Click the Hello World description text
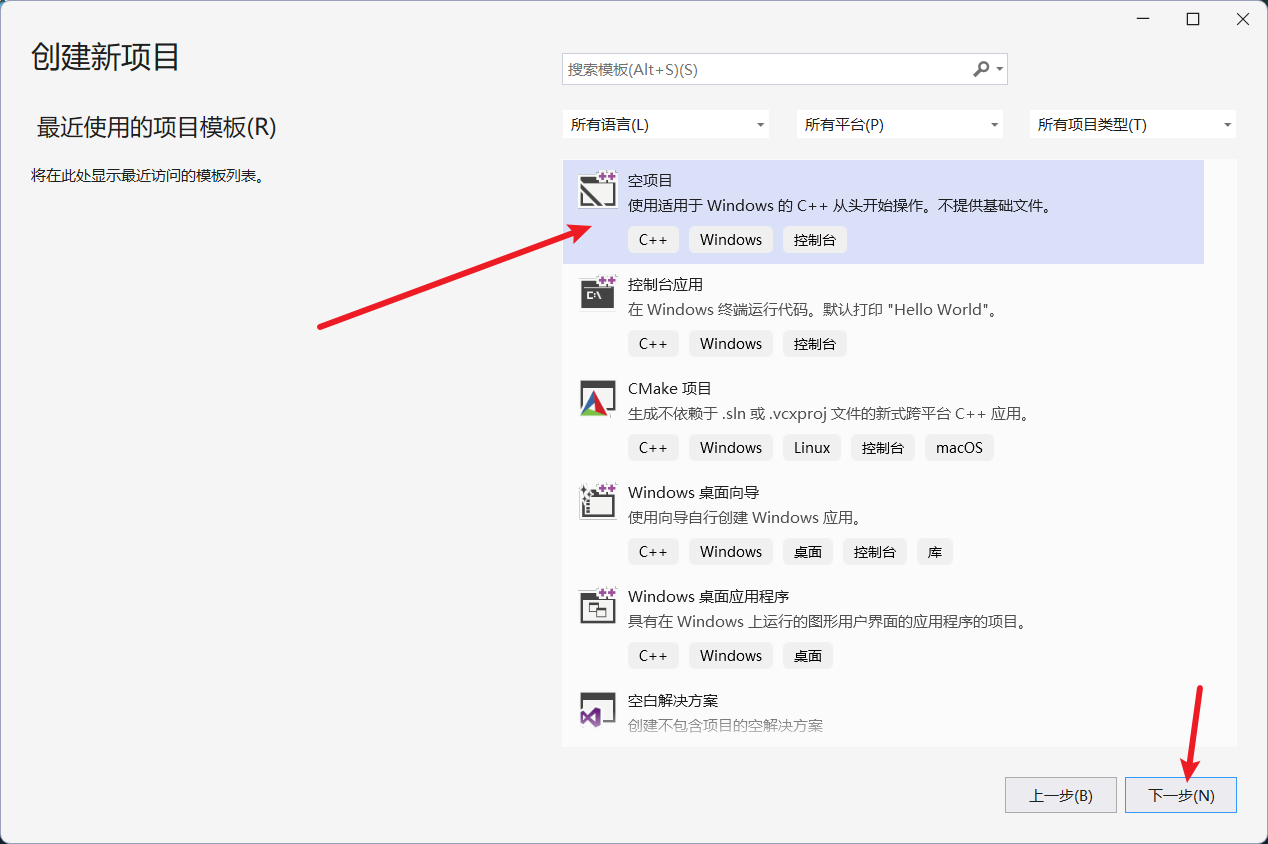The height and width of the screenshot is (844, 1268). coord(813,310)
